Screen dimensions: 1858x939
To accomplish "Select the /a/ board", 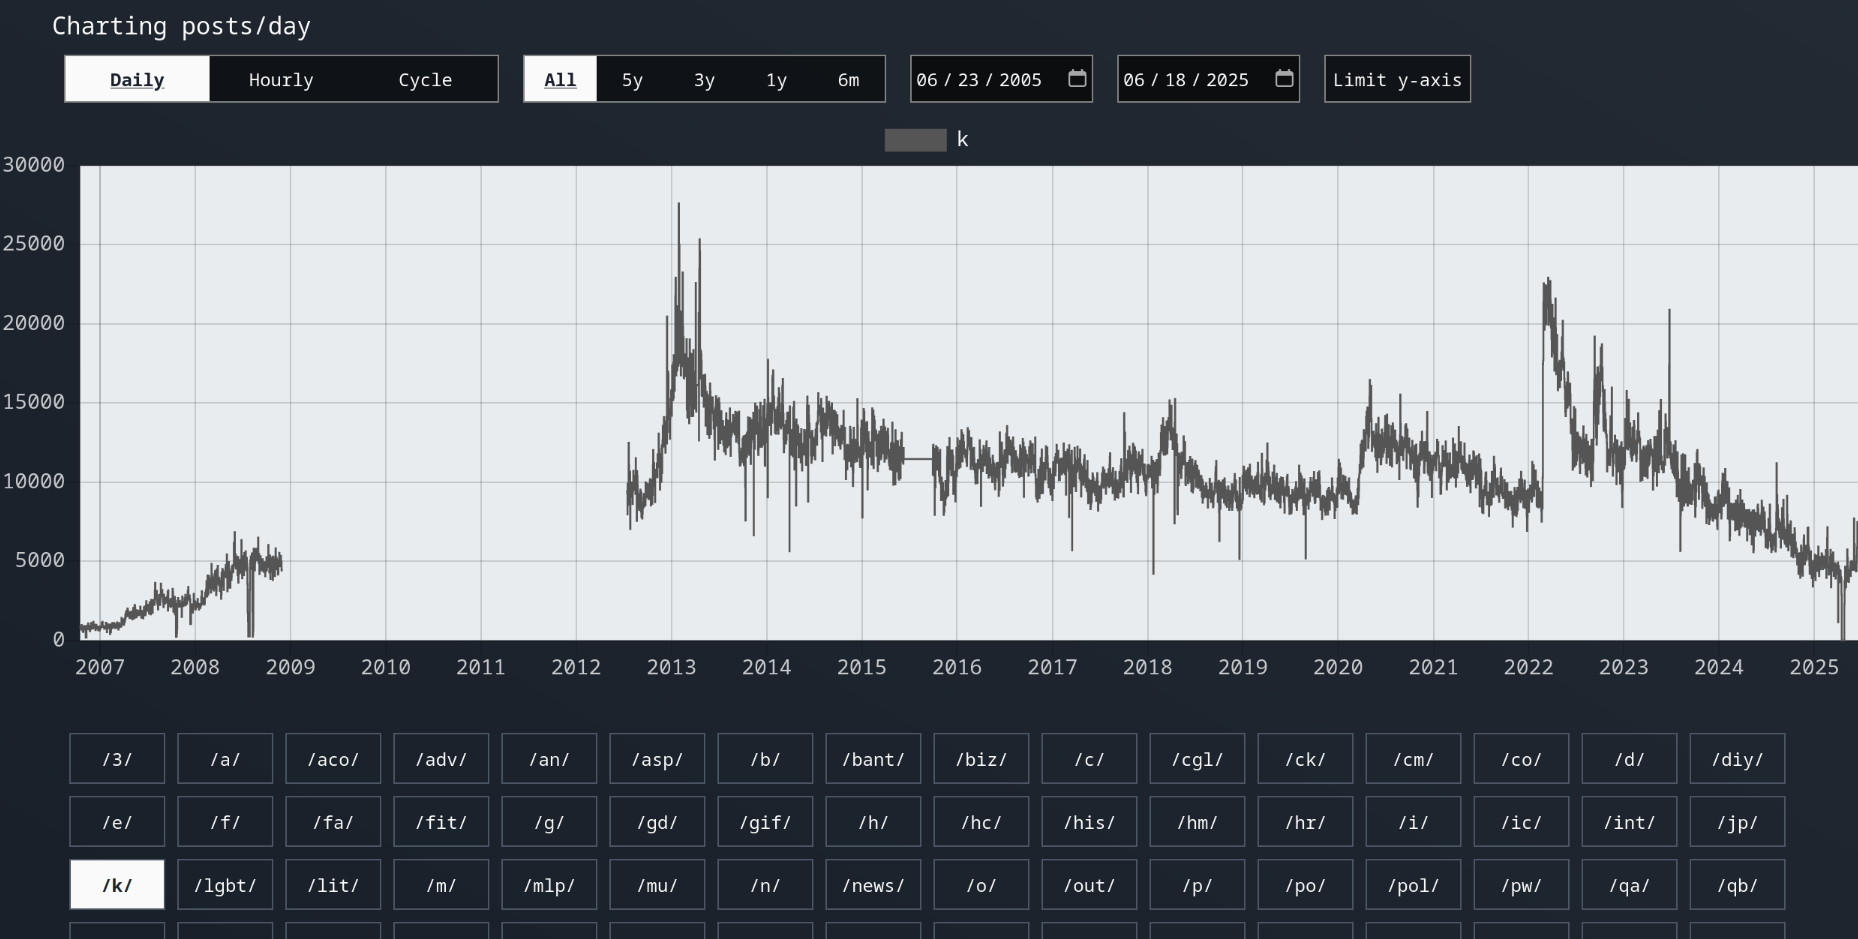I will 225,759.
